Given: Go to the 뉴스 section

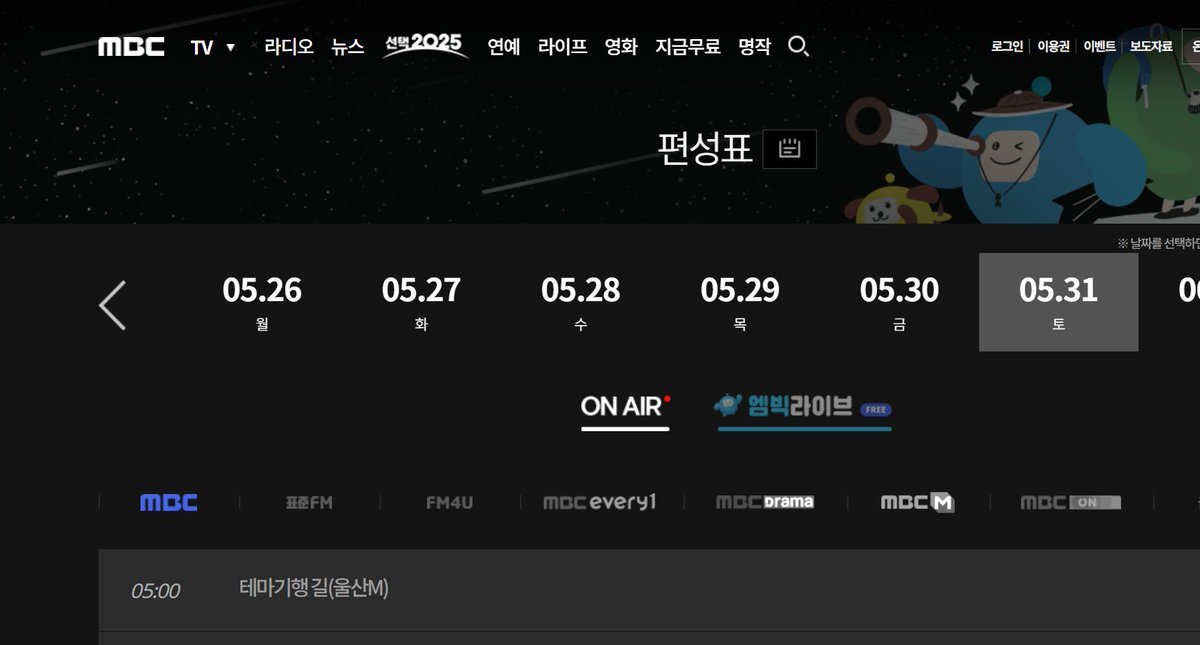Looking at the screenshot, I should 348,46.
